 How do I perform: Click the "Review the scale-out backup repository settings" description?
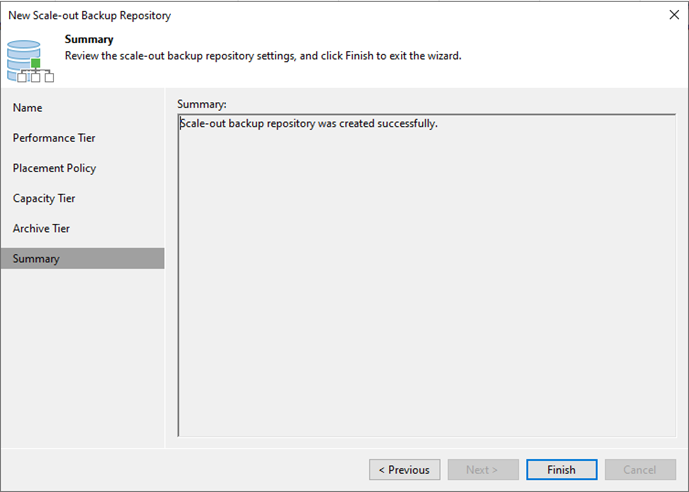(x=263, y=56)
